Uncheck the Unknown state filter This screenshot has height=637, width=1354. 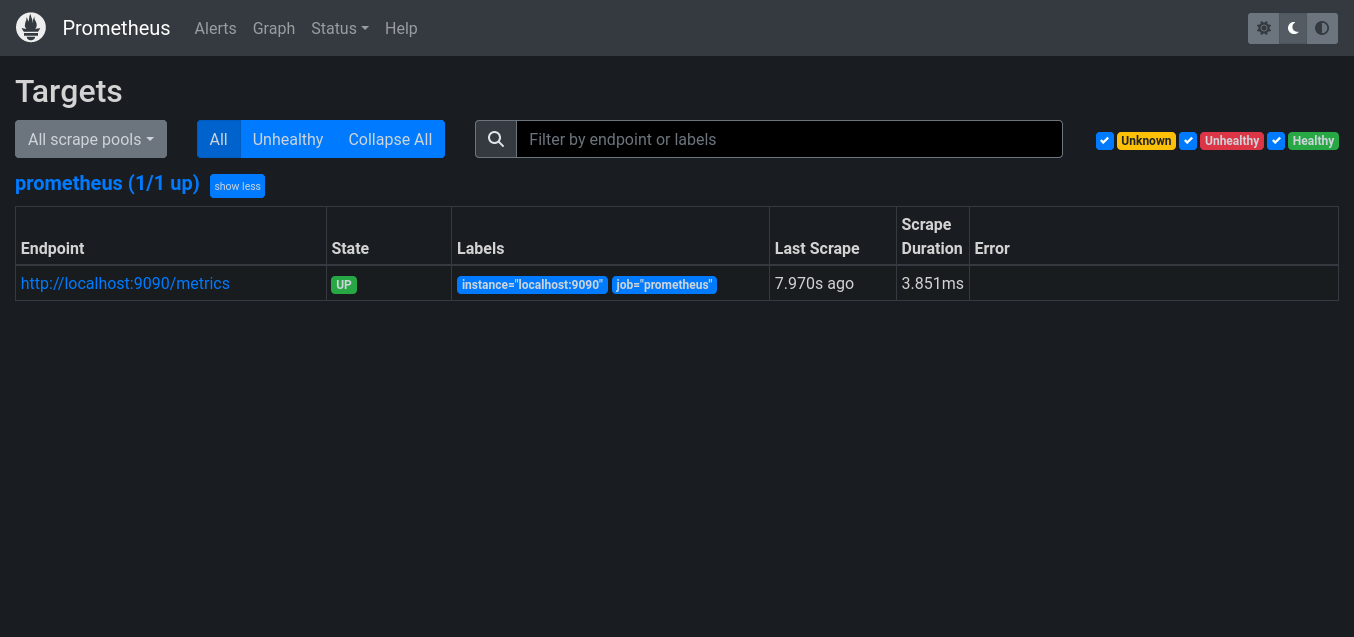(x=1104, y=140)
